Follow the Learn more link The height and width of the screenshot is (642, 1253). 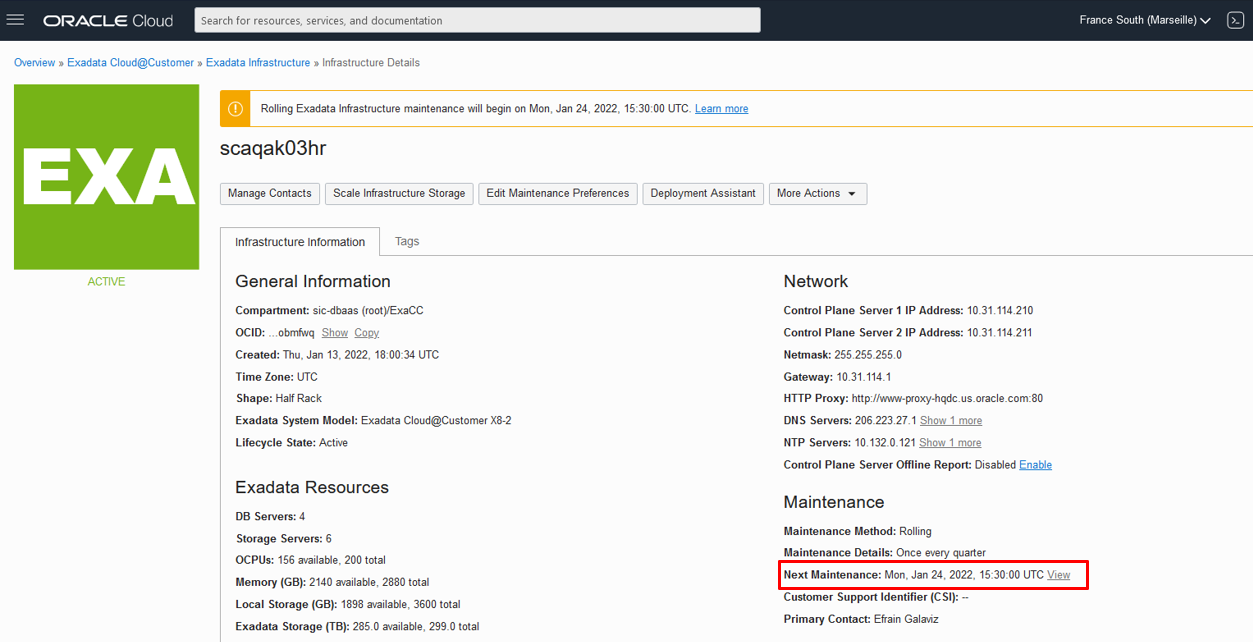[721, 108]
